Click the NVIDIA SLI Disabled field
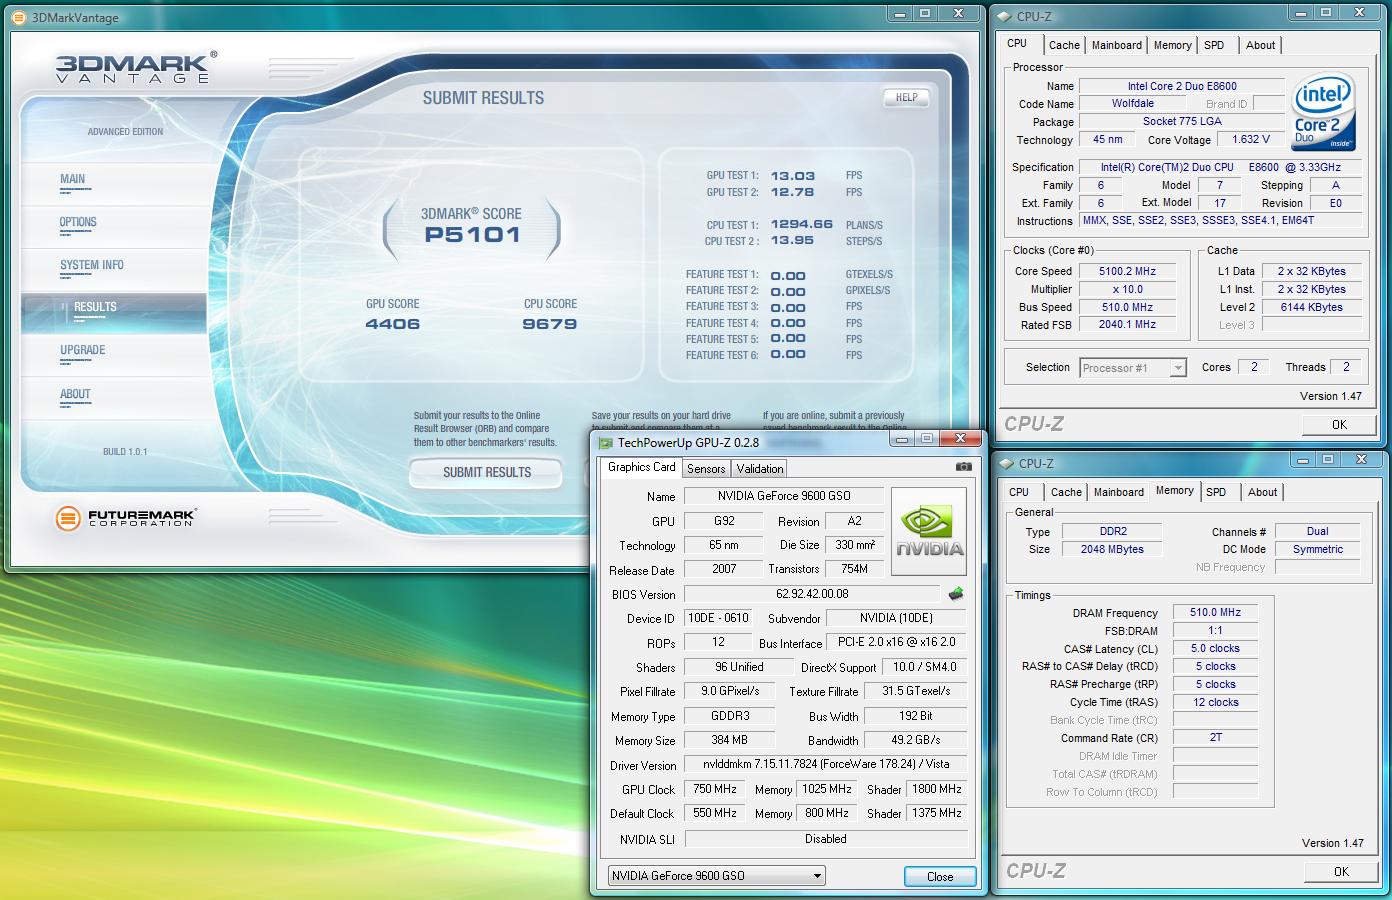The image size is (1392, 900). (826, 839)
